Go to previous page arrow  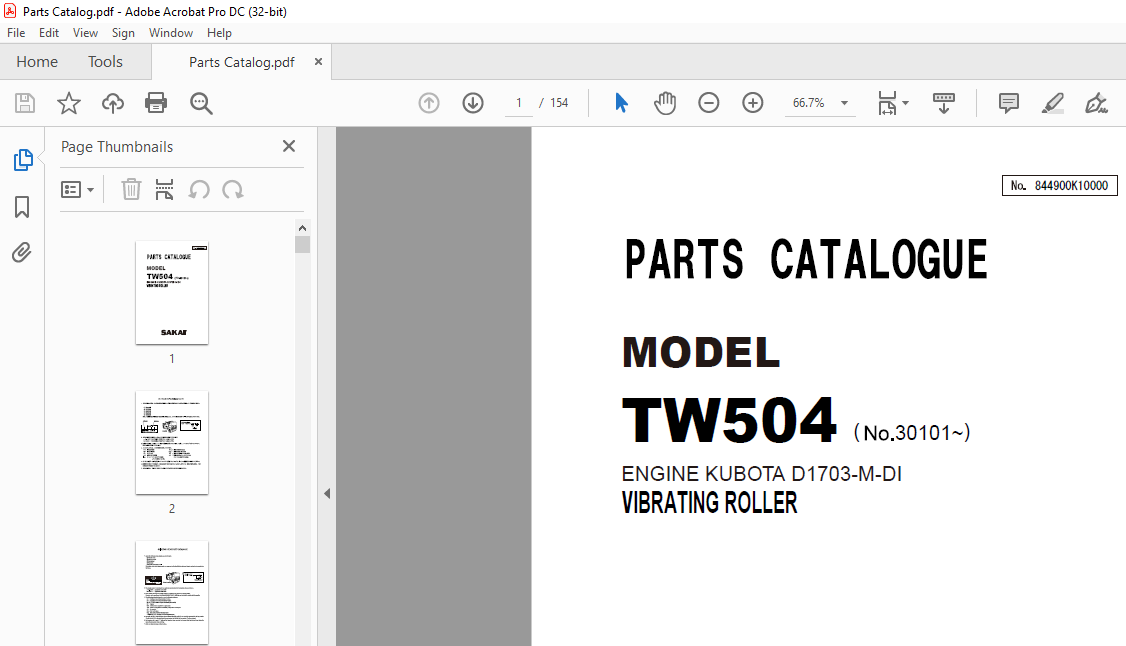(x=429, y=103)
